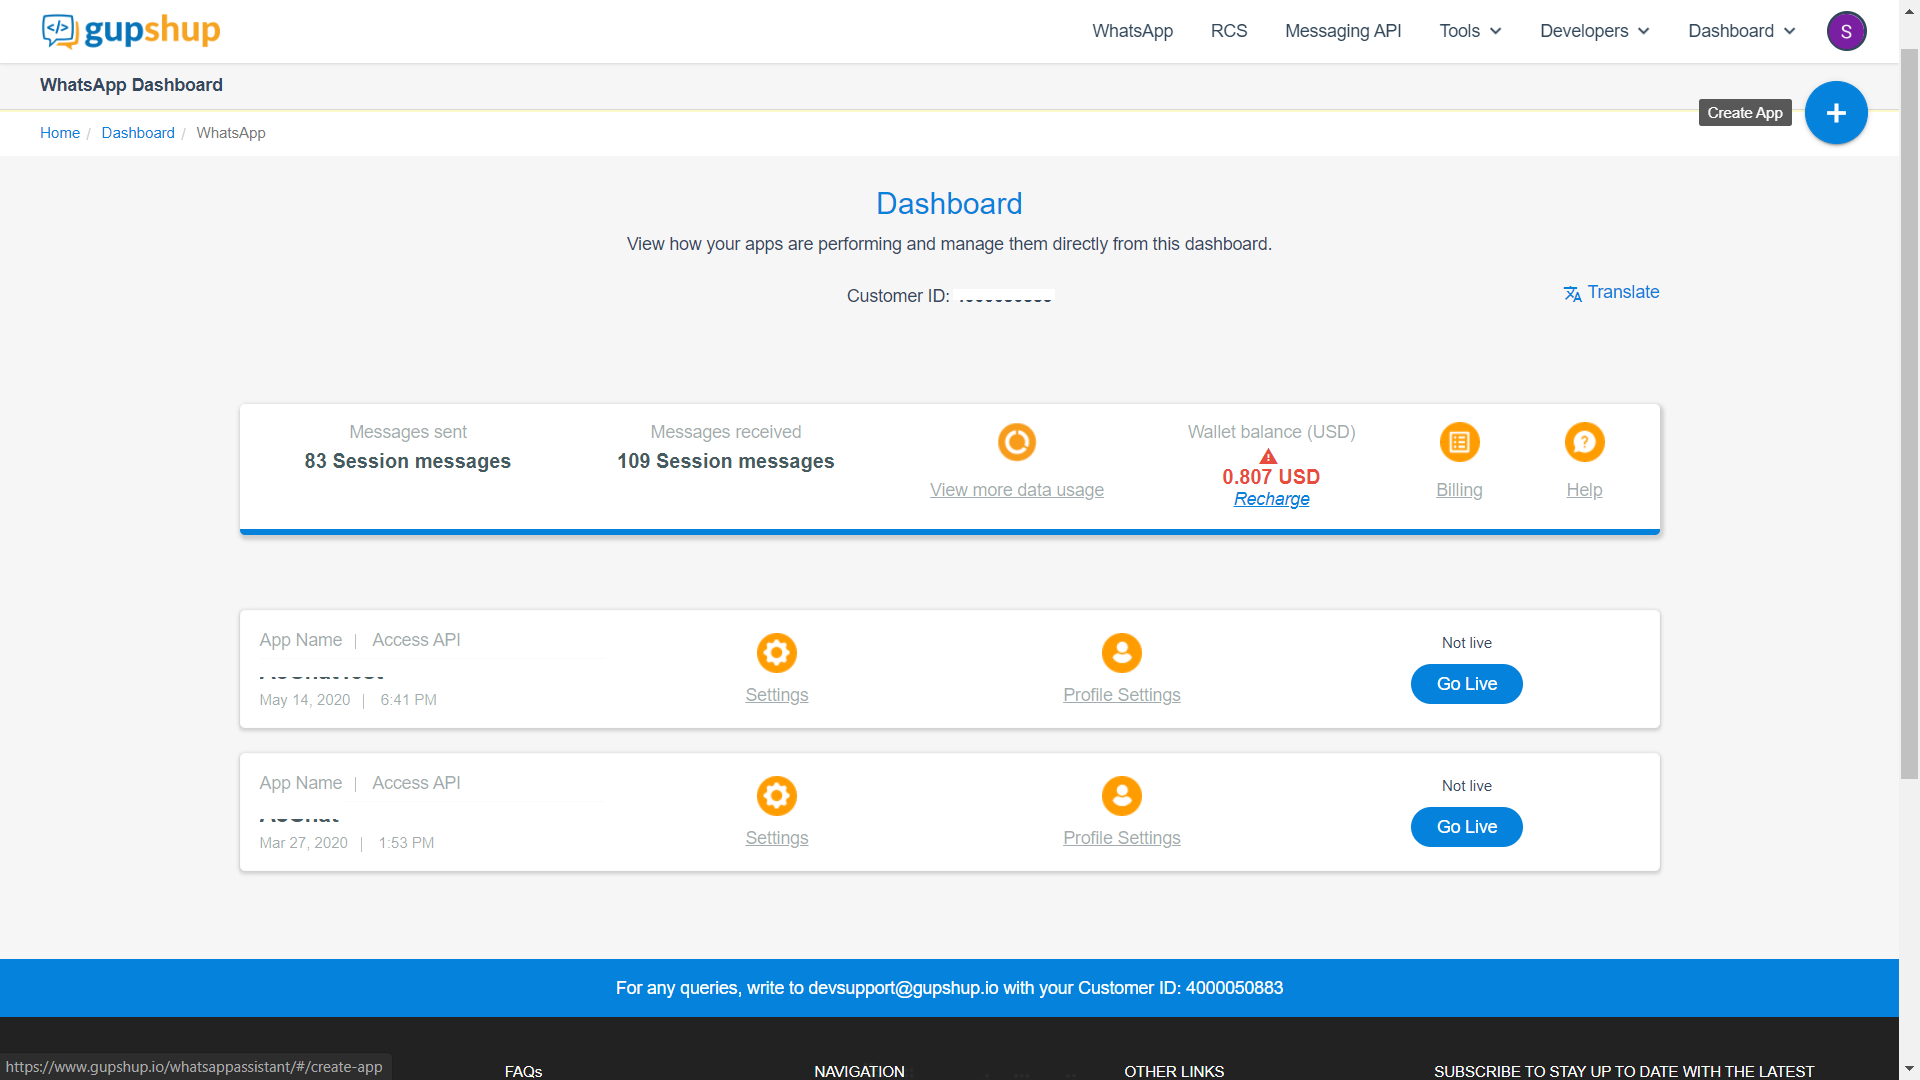Click the page vertical scrollbar thumb

[1909, 412]
